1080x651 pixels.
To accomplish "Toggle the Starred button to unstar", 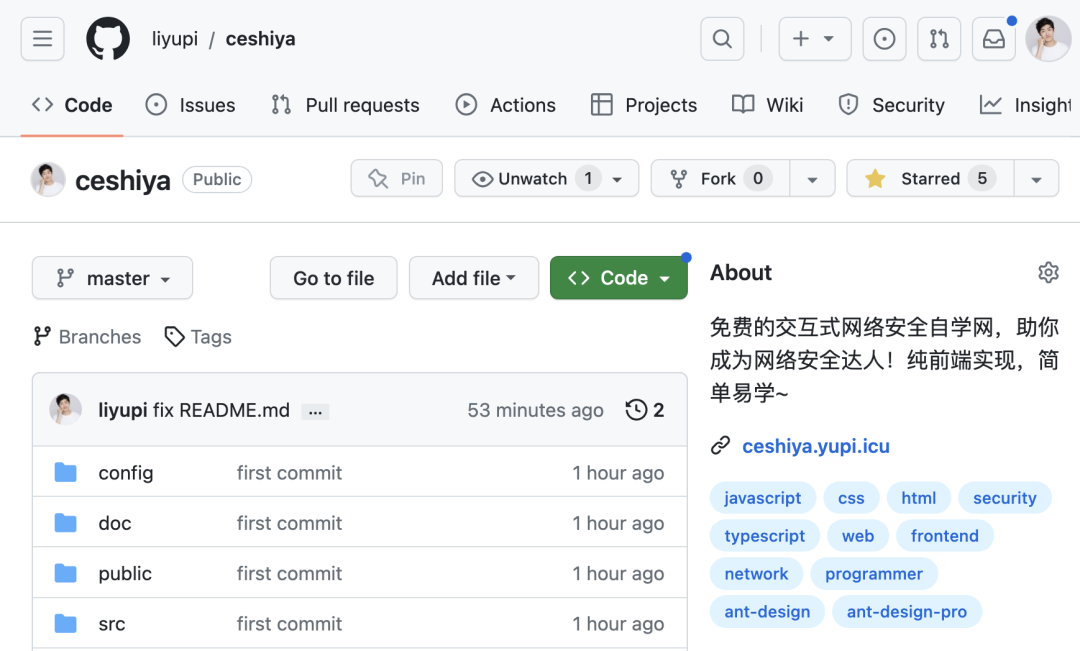I will (929, 179).
